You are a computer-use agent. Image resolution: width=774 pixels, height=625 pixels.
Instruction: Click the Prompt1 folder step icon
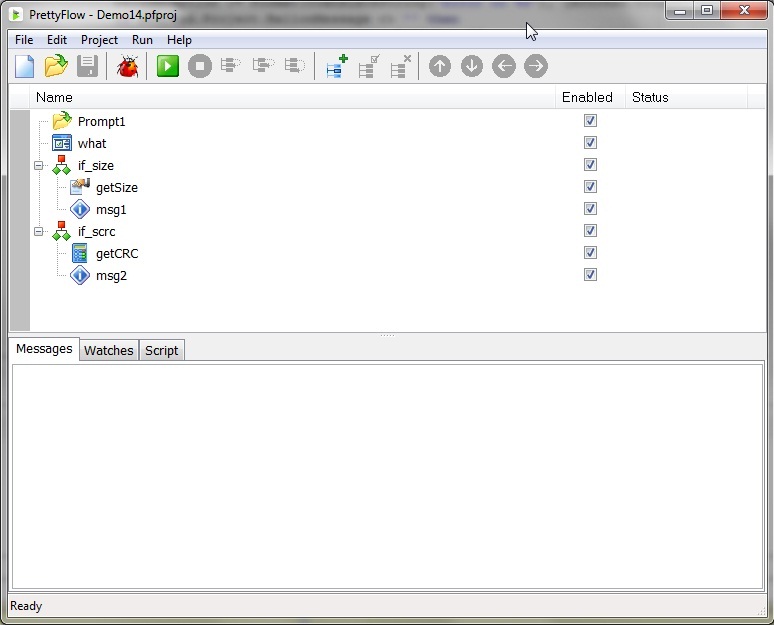[x=62, y=120]
